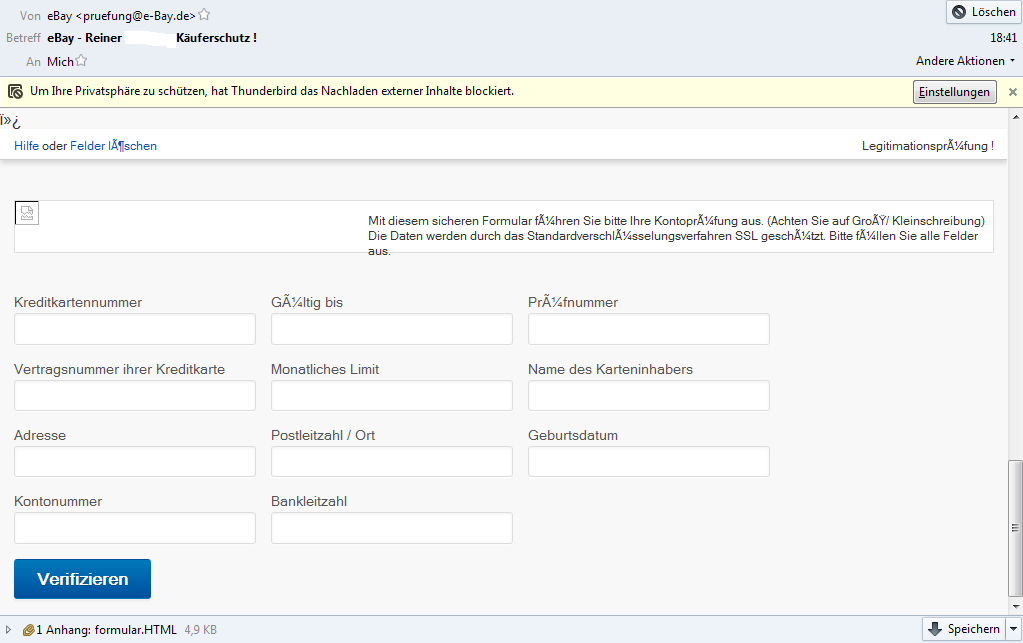The height and width of the screenshot is (643, 1023).
Task: Click the broken image placeholder
Action: pyautogui.click(x=27, y=213)
